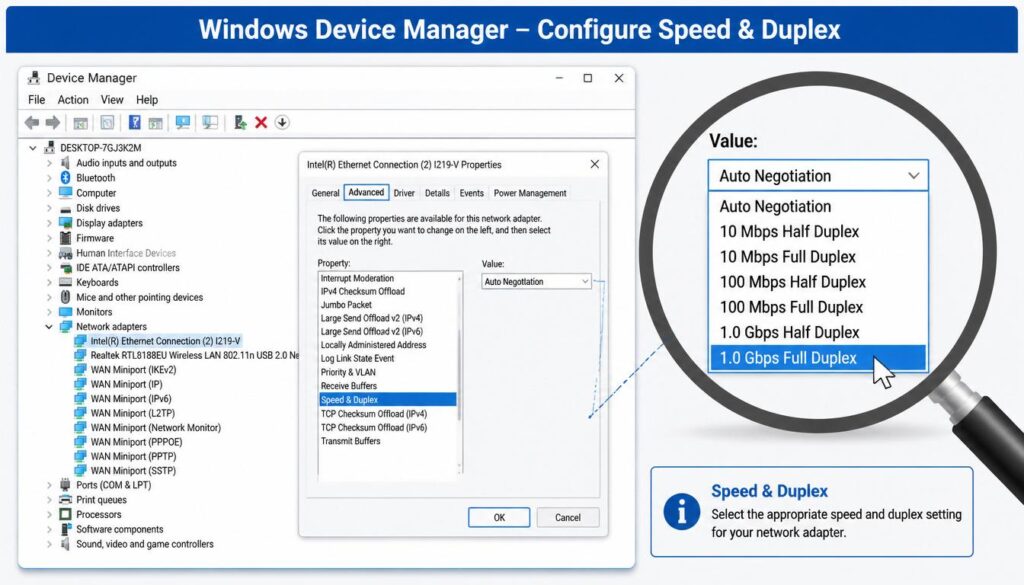
Task: Switch to the Details tab
Action: [437, 193]
